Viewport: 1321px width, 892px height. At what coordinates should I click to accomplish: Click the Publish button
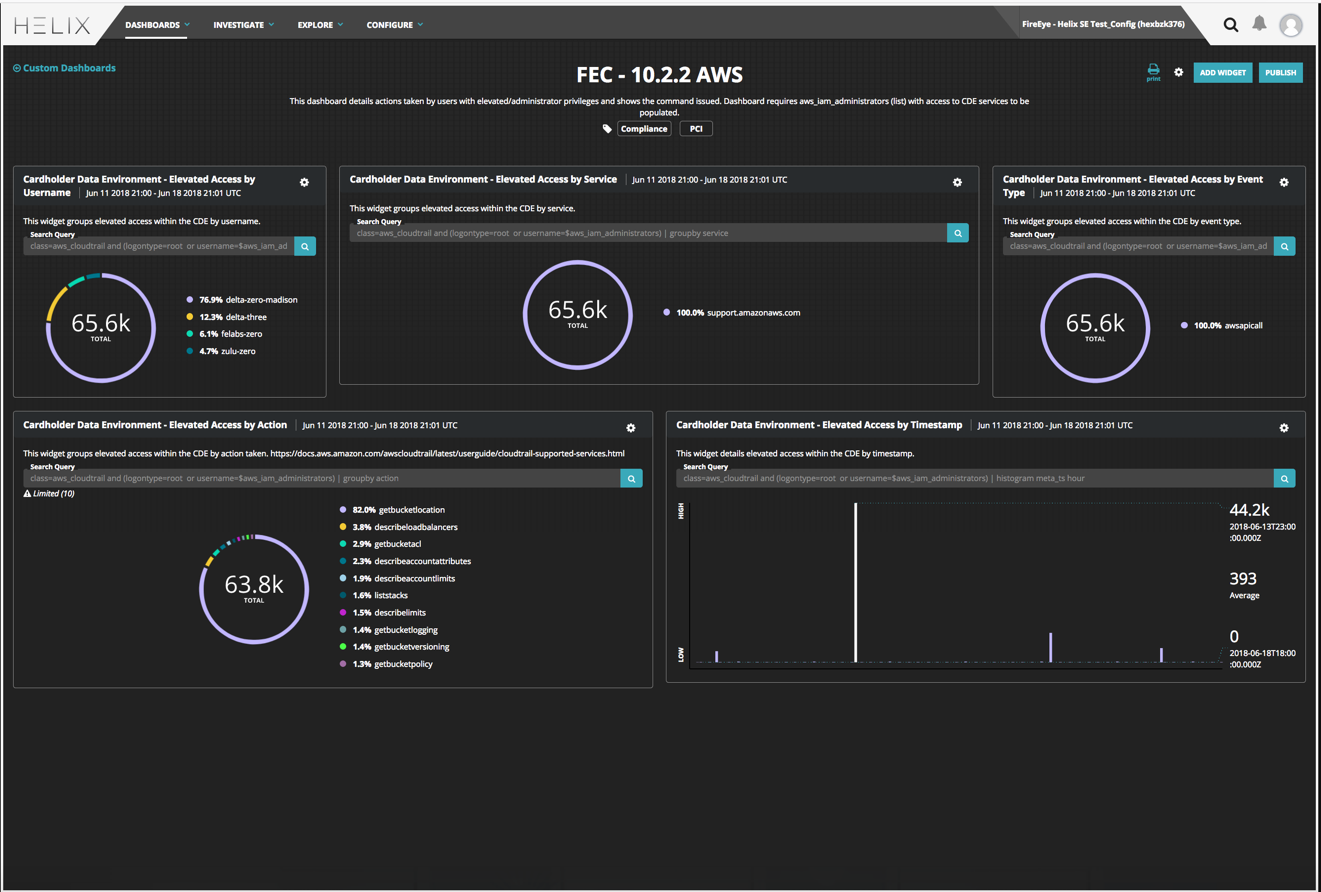tap(1280, 73)
